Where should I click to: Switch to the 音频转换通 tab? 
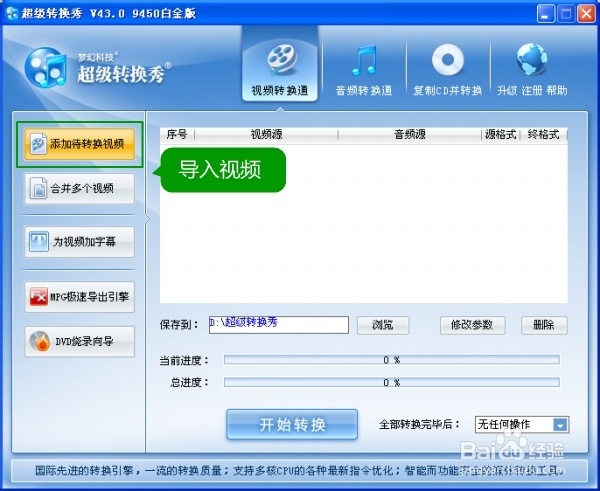364,69
